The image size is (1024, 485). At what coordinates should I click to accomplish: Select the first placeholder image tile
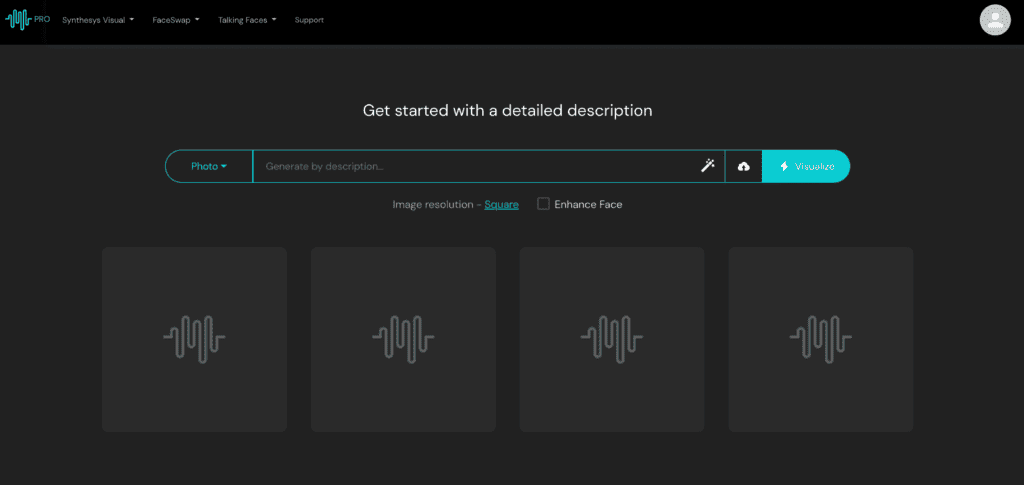(x=194, y=339)
